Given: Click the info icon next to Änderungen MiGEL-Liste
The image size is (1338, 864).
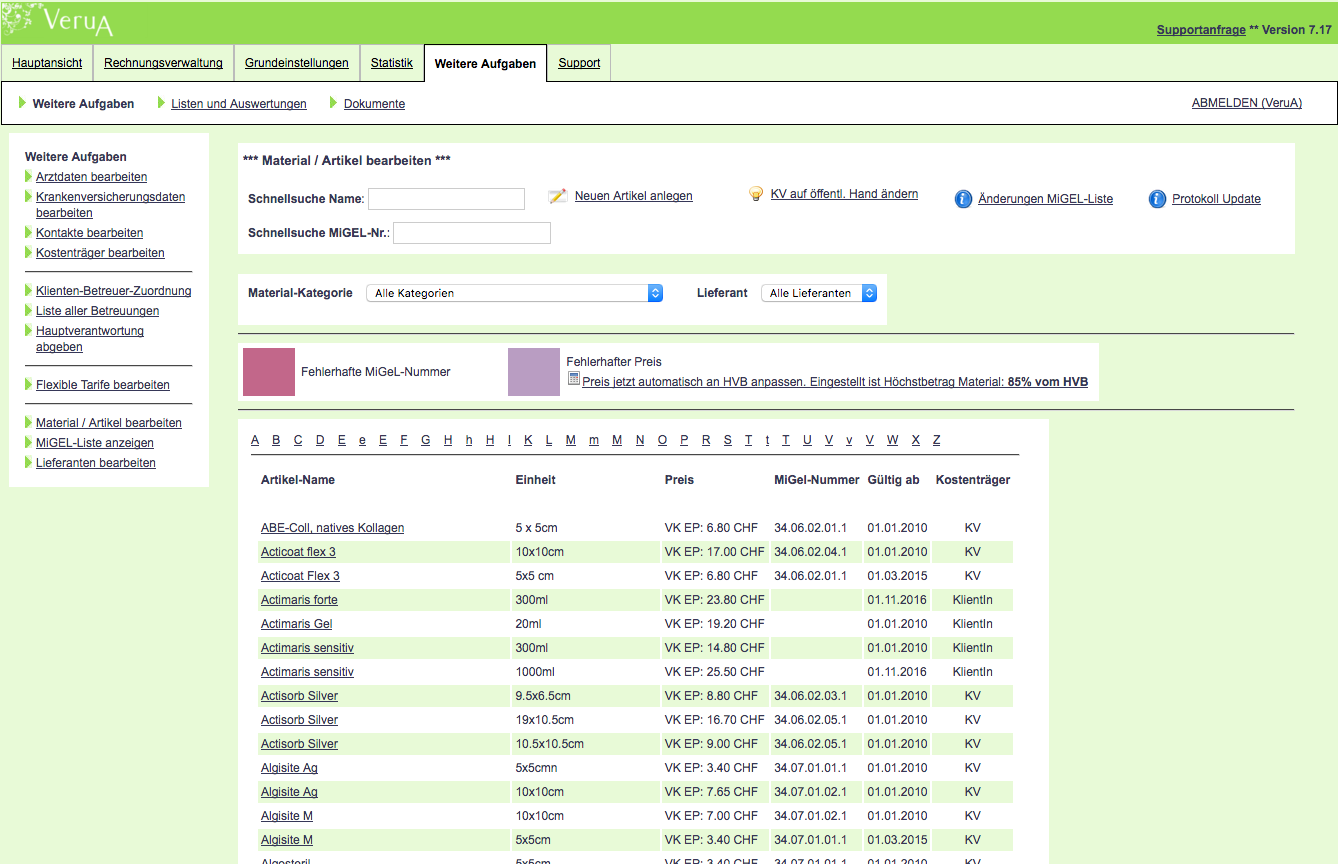Looking at the screenshot, I should click(963, 199).
